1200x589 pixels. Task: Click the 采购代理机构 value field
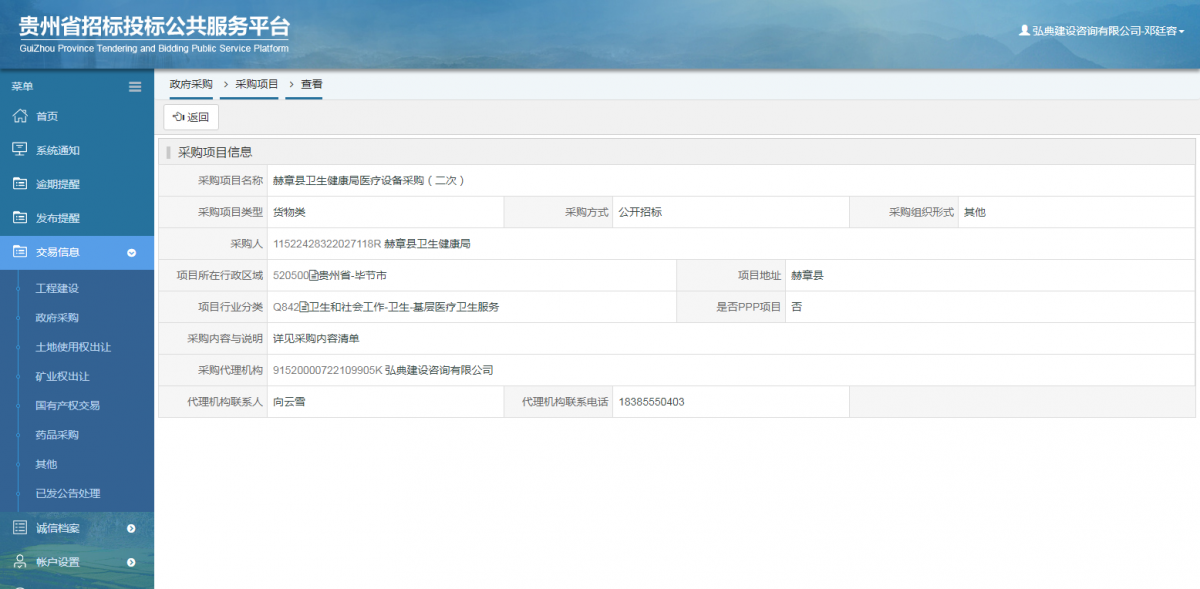pos(730,370)
